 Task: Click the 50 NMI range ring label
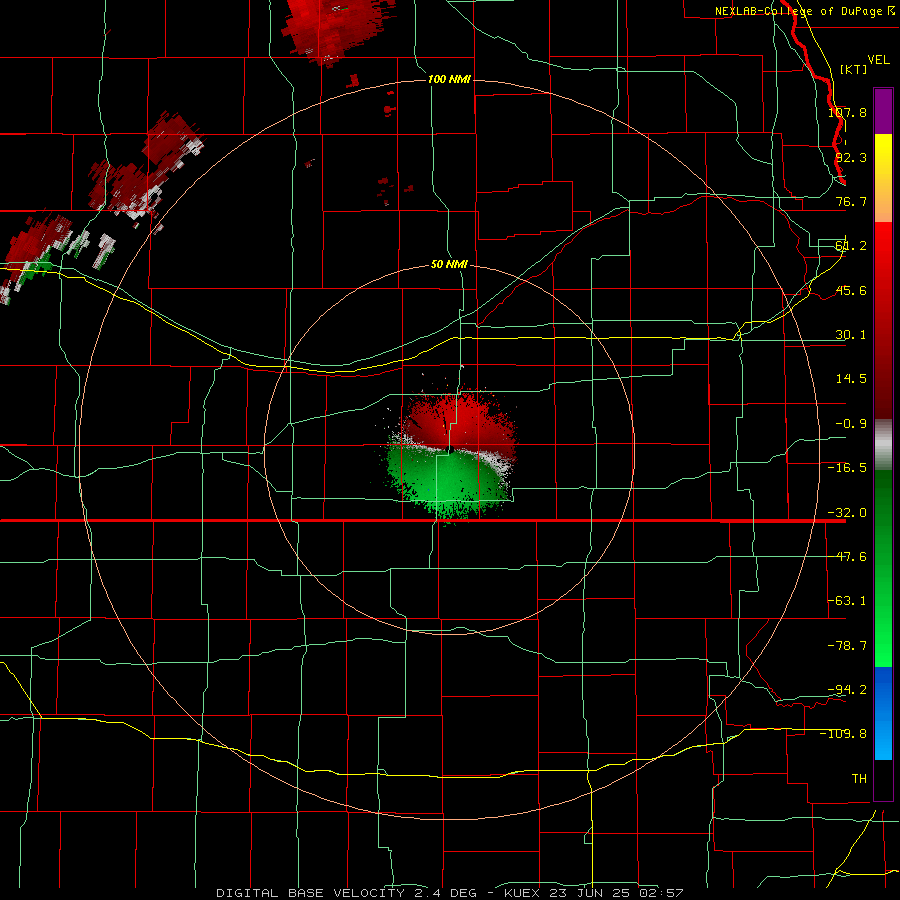click(x=449, y=264)
